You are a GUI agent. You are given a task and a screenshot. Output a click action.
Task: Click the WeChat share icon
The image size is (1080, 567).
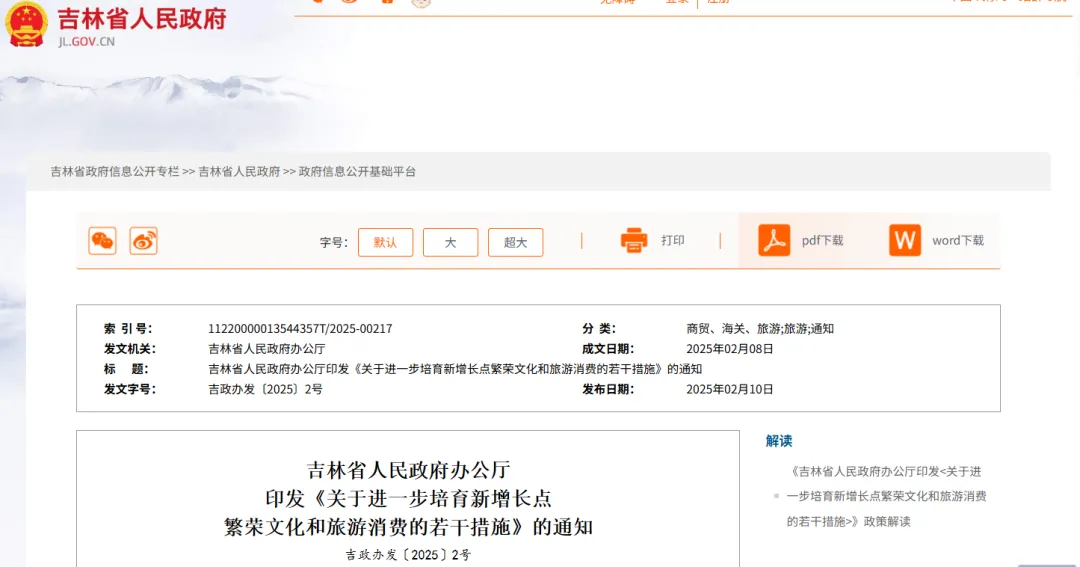102,241
